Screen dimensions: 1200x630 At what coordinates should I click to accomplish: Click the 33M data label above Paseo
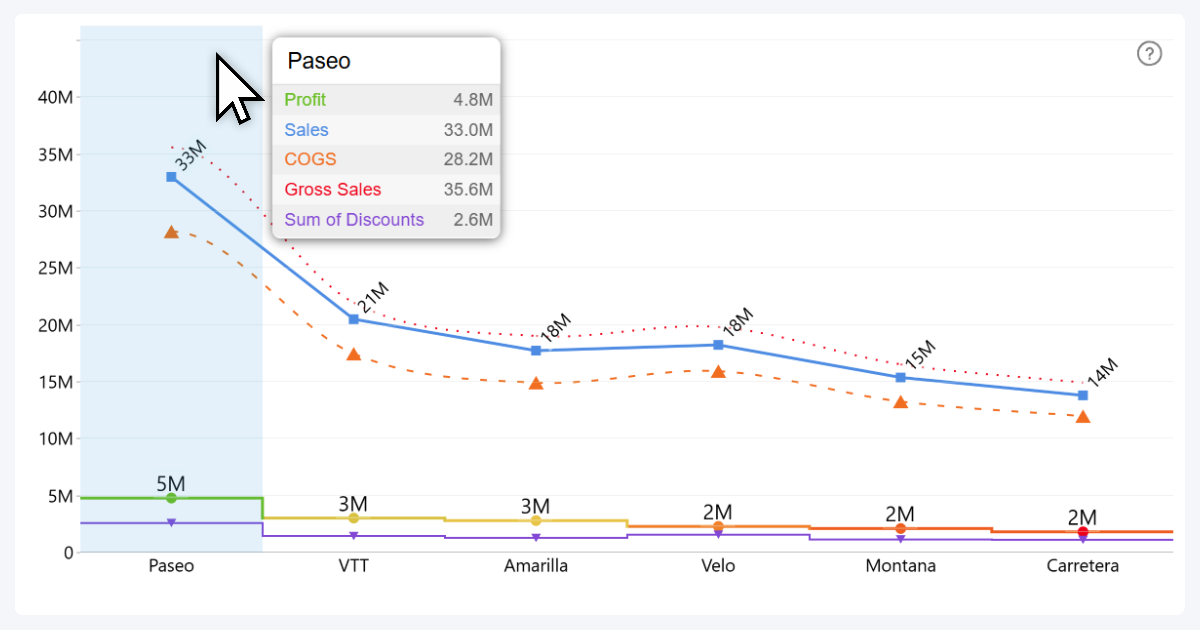tap(190, 155)
